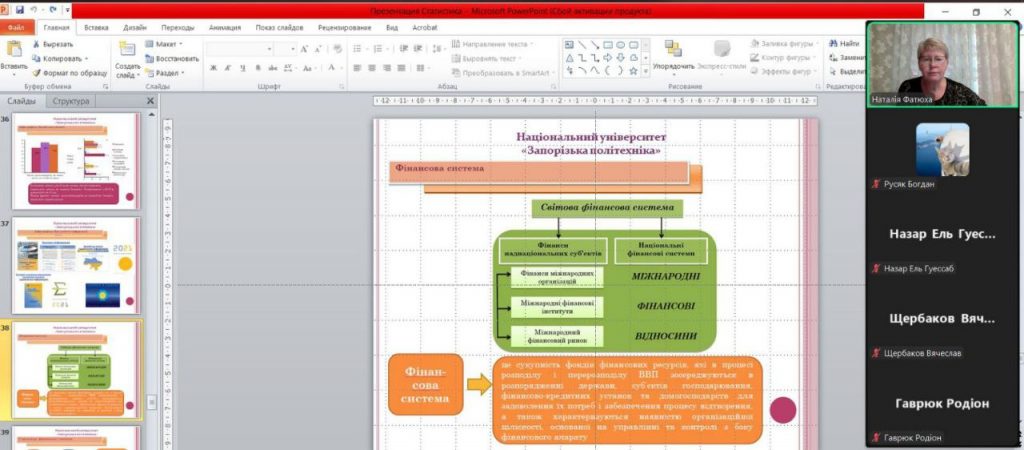
Task: Select Format Painter (Формат по образцу)
Action: coord(37,73)
